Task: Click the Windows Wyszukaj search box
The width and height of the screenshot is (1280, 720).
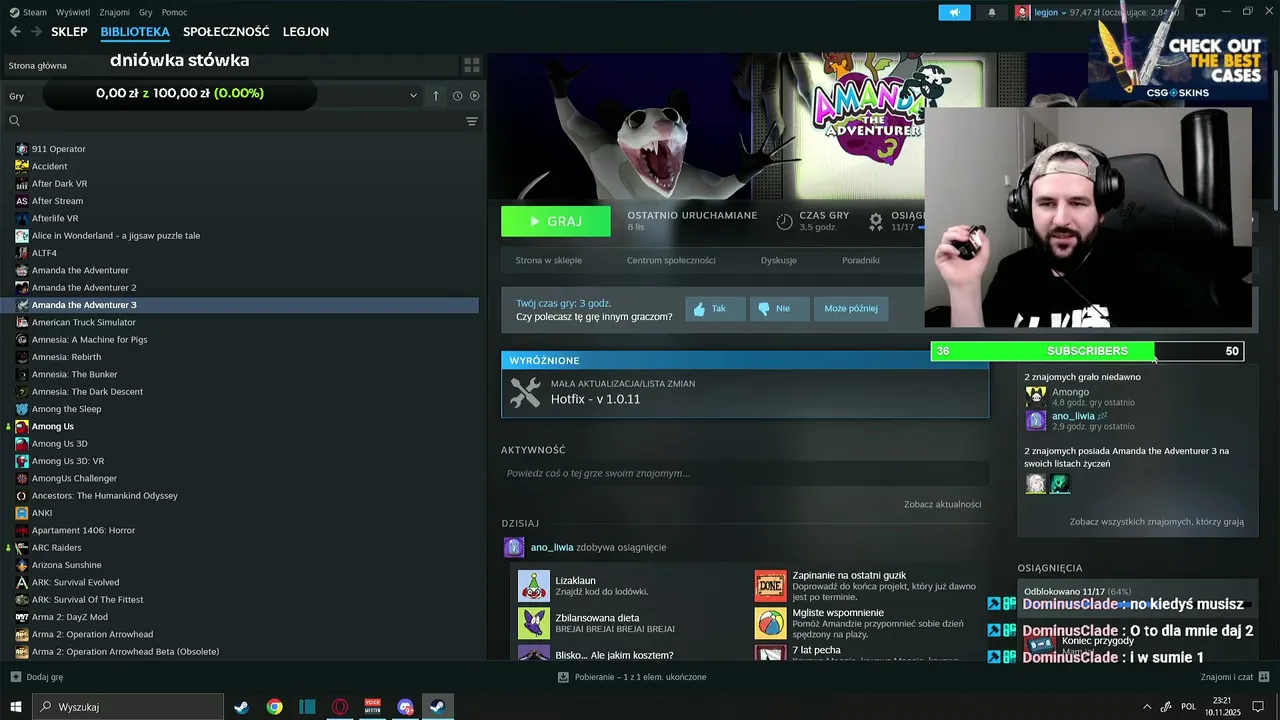Action: point(128,707)
